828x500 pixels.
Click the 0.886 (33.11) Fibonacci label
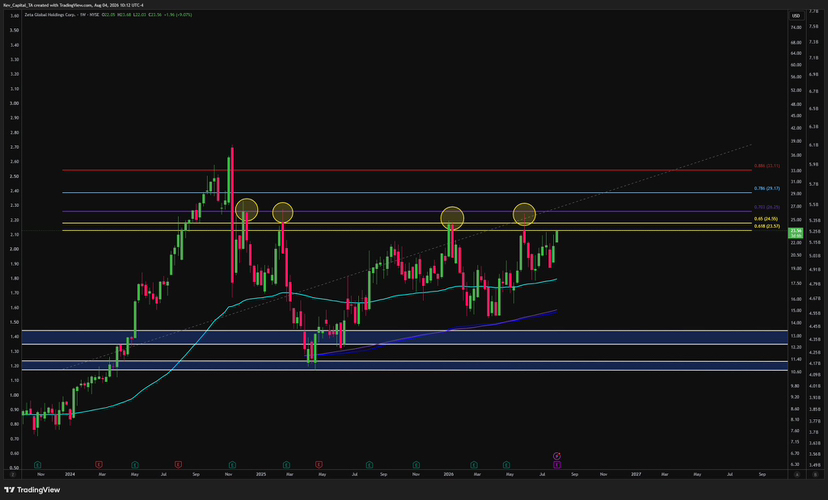click(x=767, y=166)
